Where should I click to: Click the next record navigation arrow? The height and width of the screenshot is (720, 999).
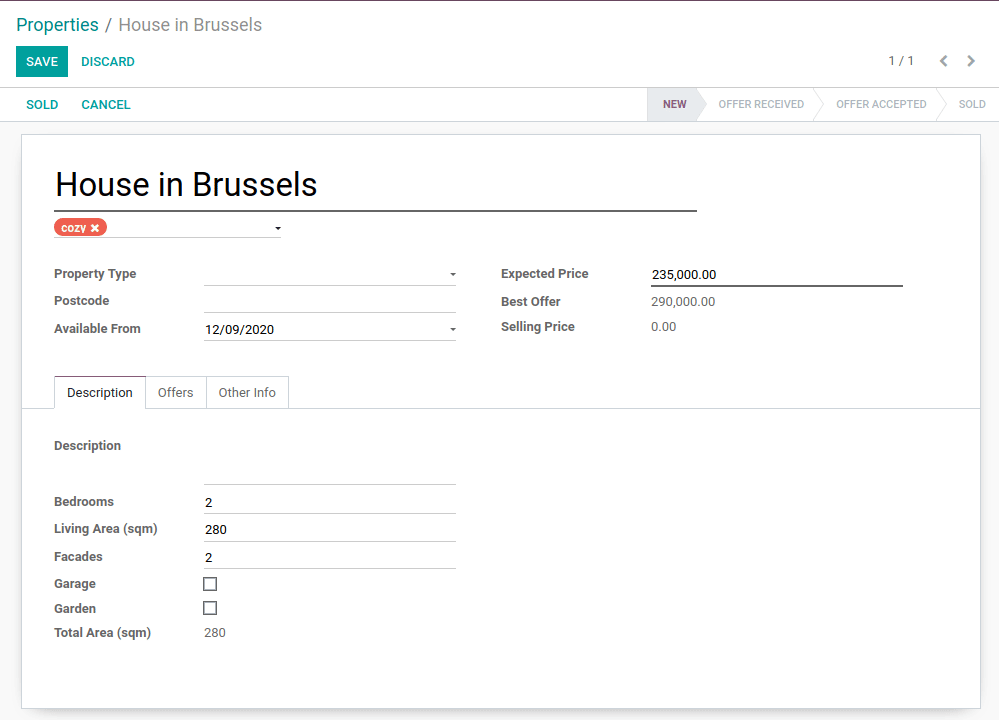point(971,61)
